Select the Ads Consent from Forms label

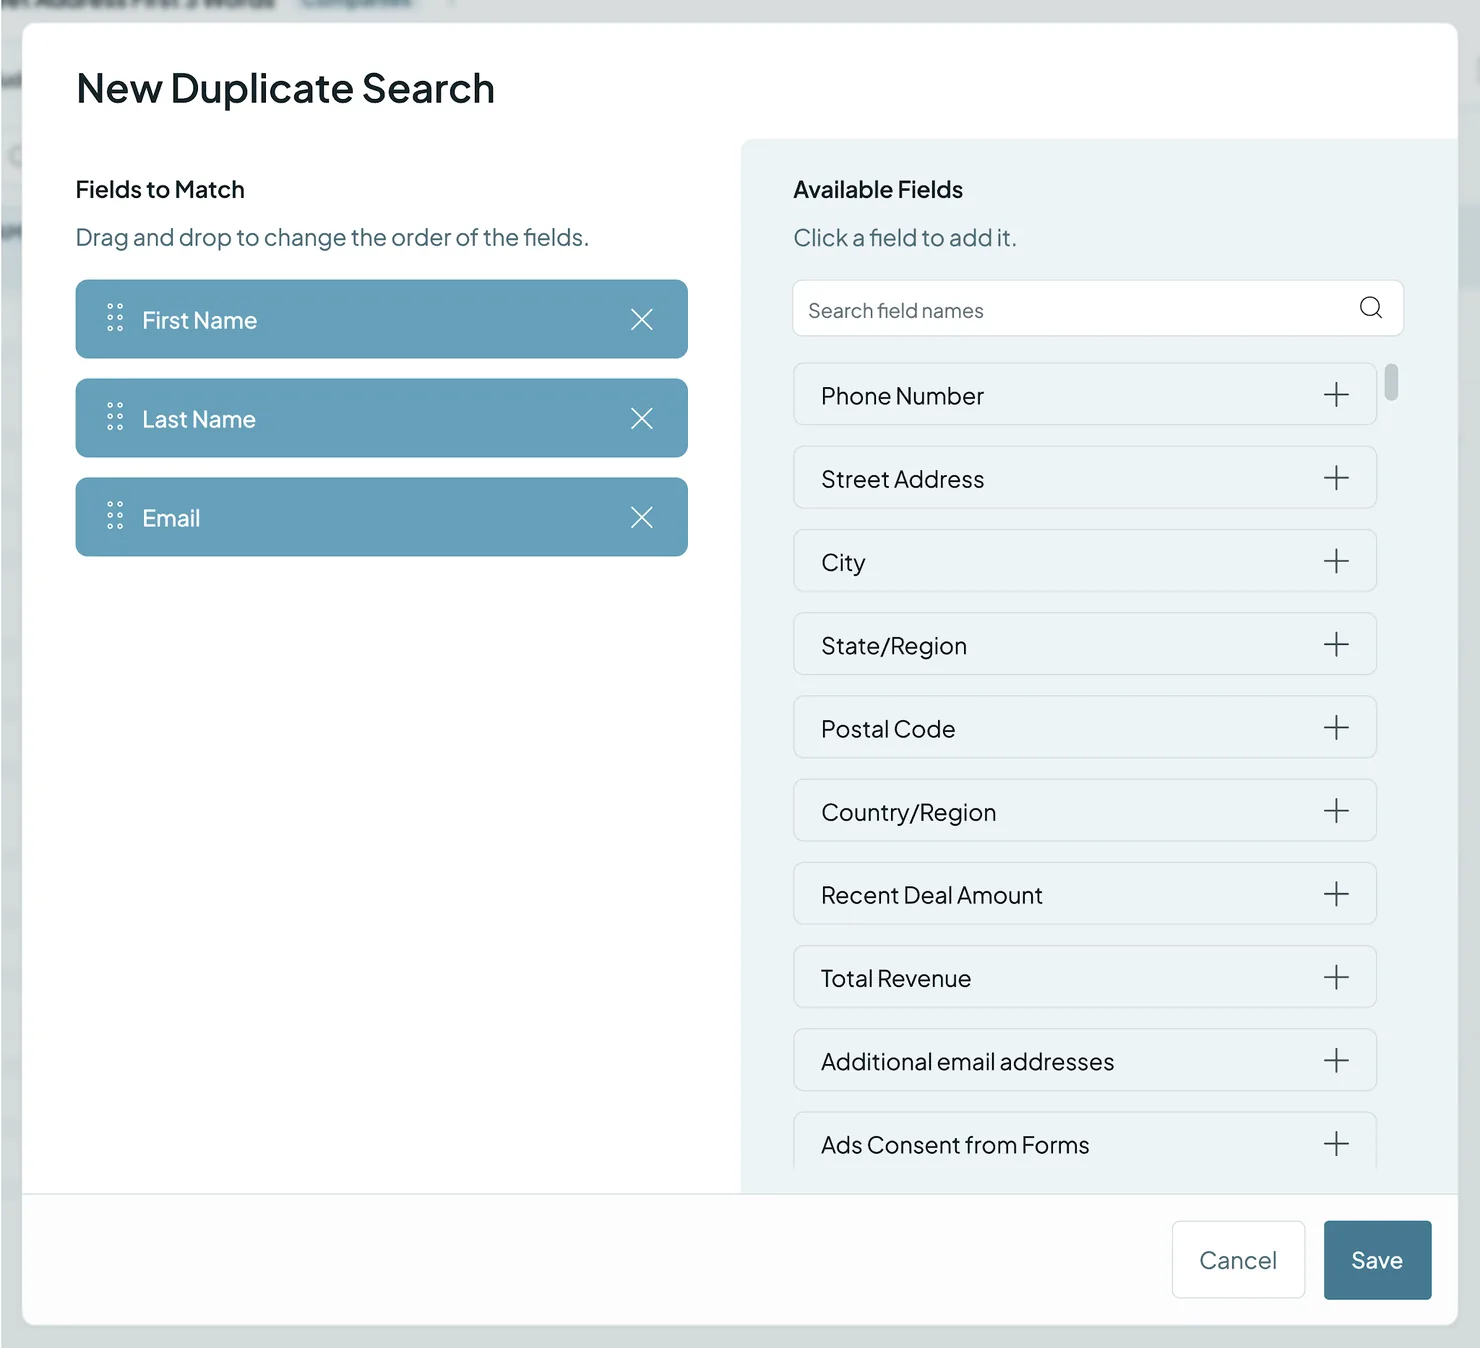point(955,1145)
